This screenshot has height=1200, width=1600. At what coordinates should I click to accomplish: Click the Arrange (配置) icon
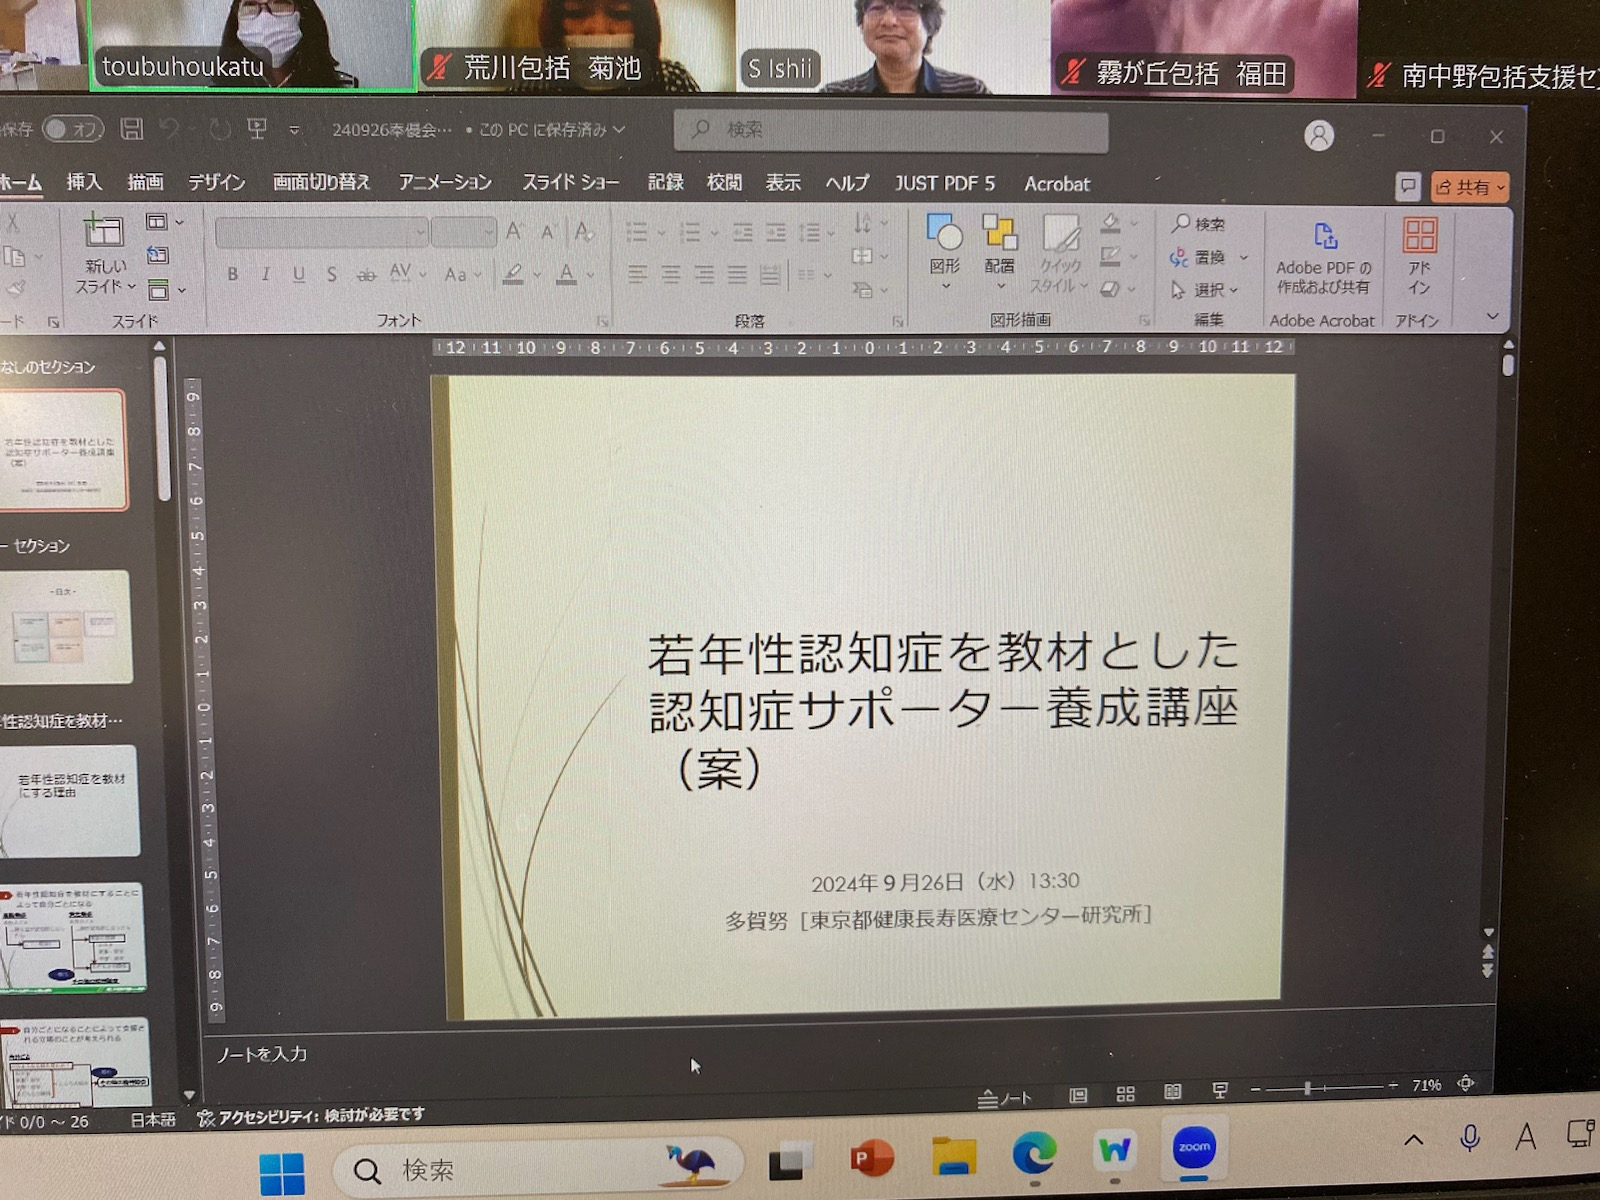[x=999, y=237]
